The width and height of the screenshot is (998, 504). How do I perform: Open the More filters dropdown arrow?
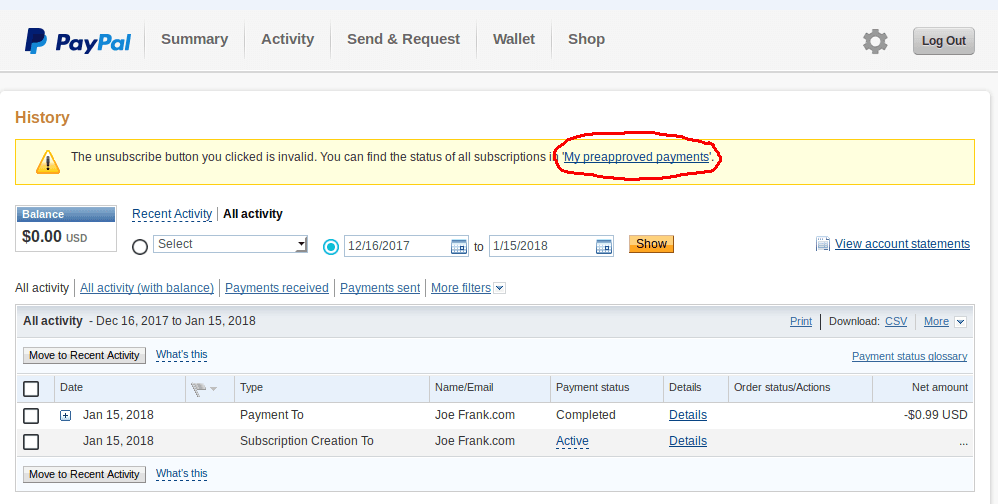point(500,288)
